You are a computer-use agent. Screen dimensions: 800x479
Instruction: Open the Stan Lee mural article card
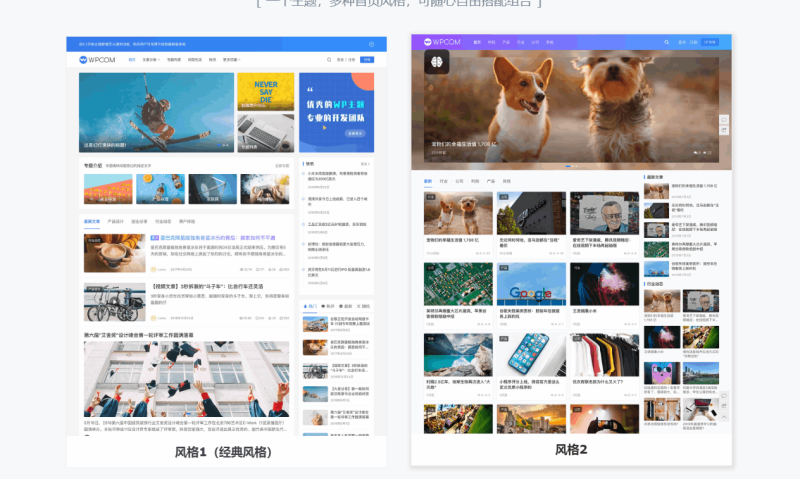[605, 224]
